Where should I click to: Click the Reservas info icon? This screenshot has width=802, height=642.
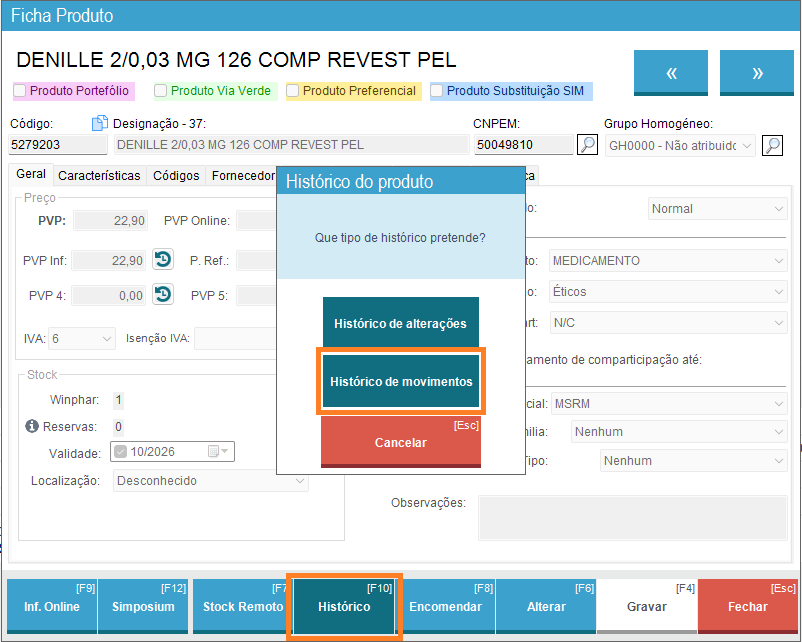(31, 427)
